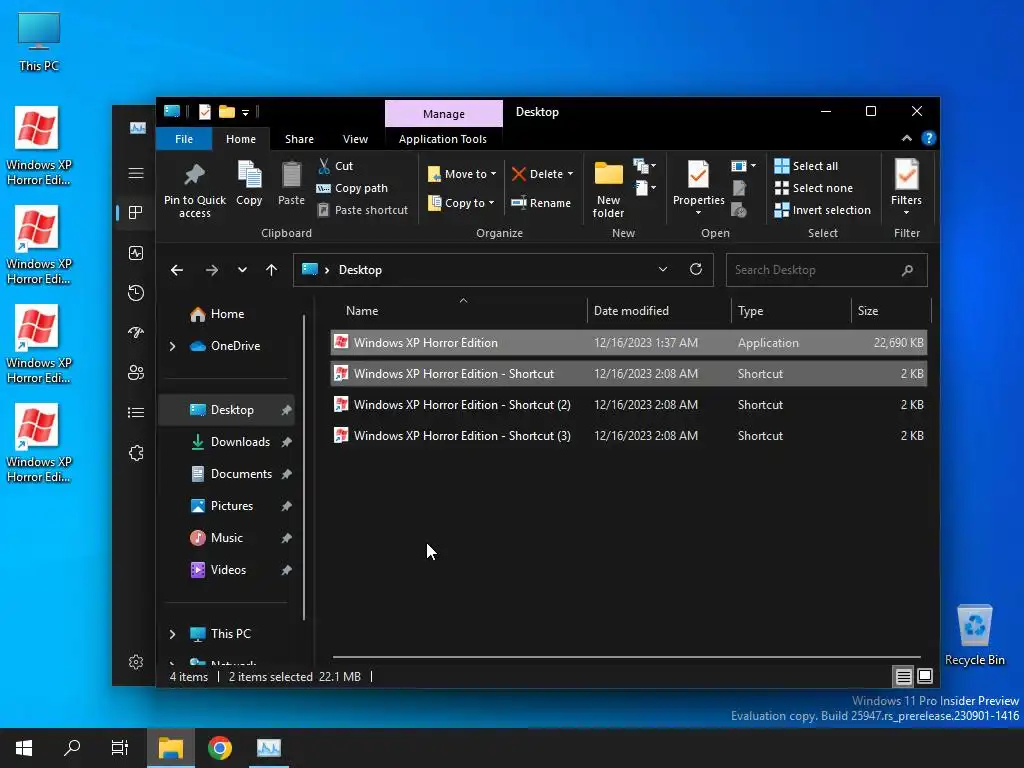Collapse the ribbon with the chevron
This screenshot has height=768, width=1024.
pos(906,138)
